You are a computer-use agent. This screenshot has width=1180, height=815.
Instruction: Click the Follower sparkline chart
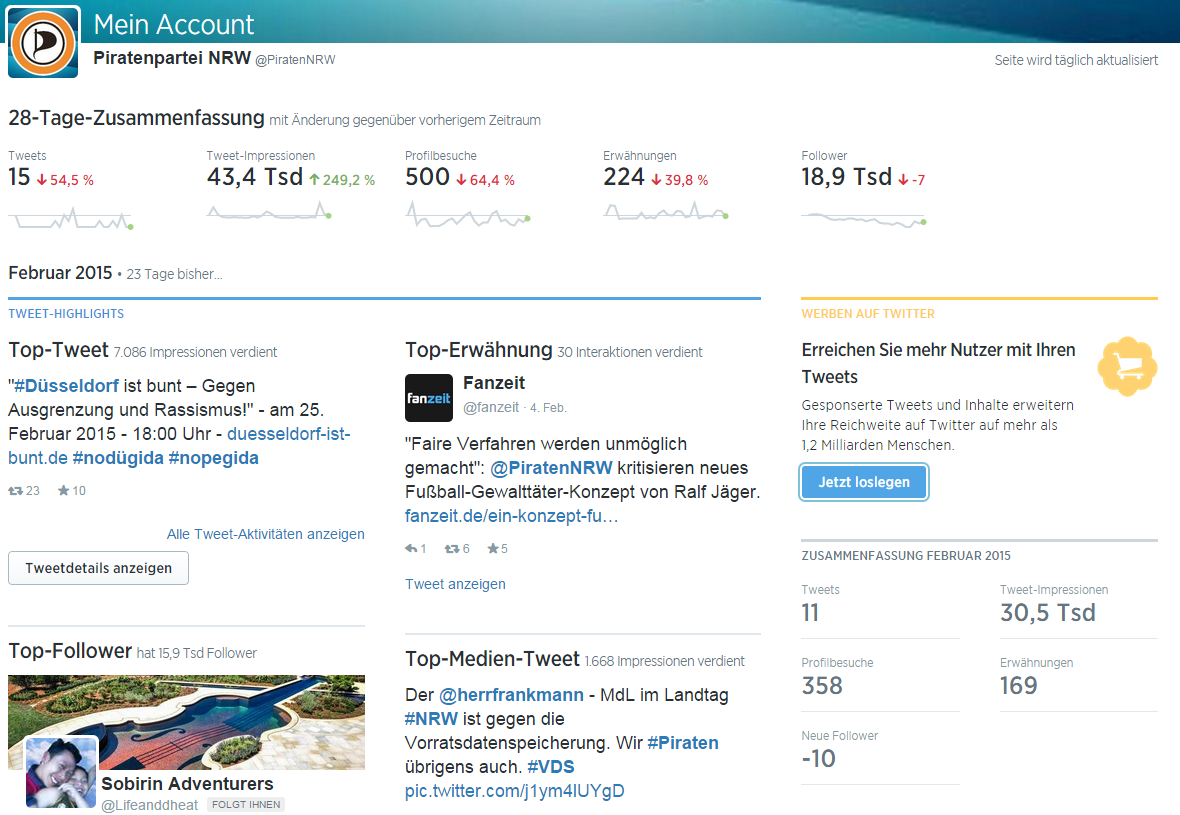[864, 219]
